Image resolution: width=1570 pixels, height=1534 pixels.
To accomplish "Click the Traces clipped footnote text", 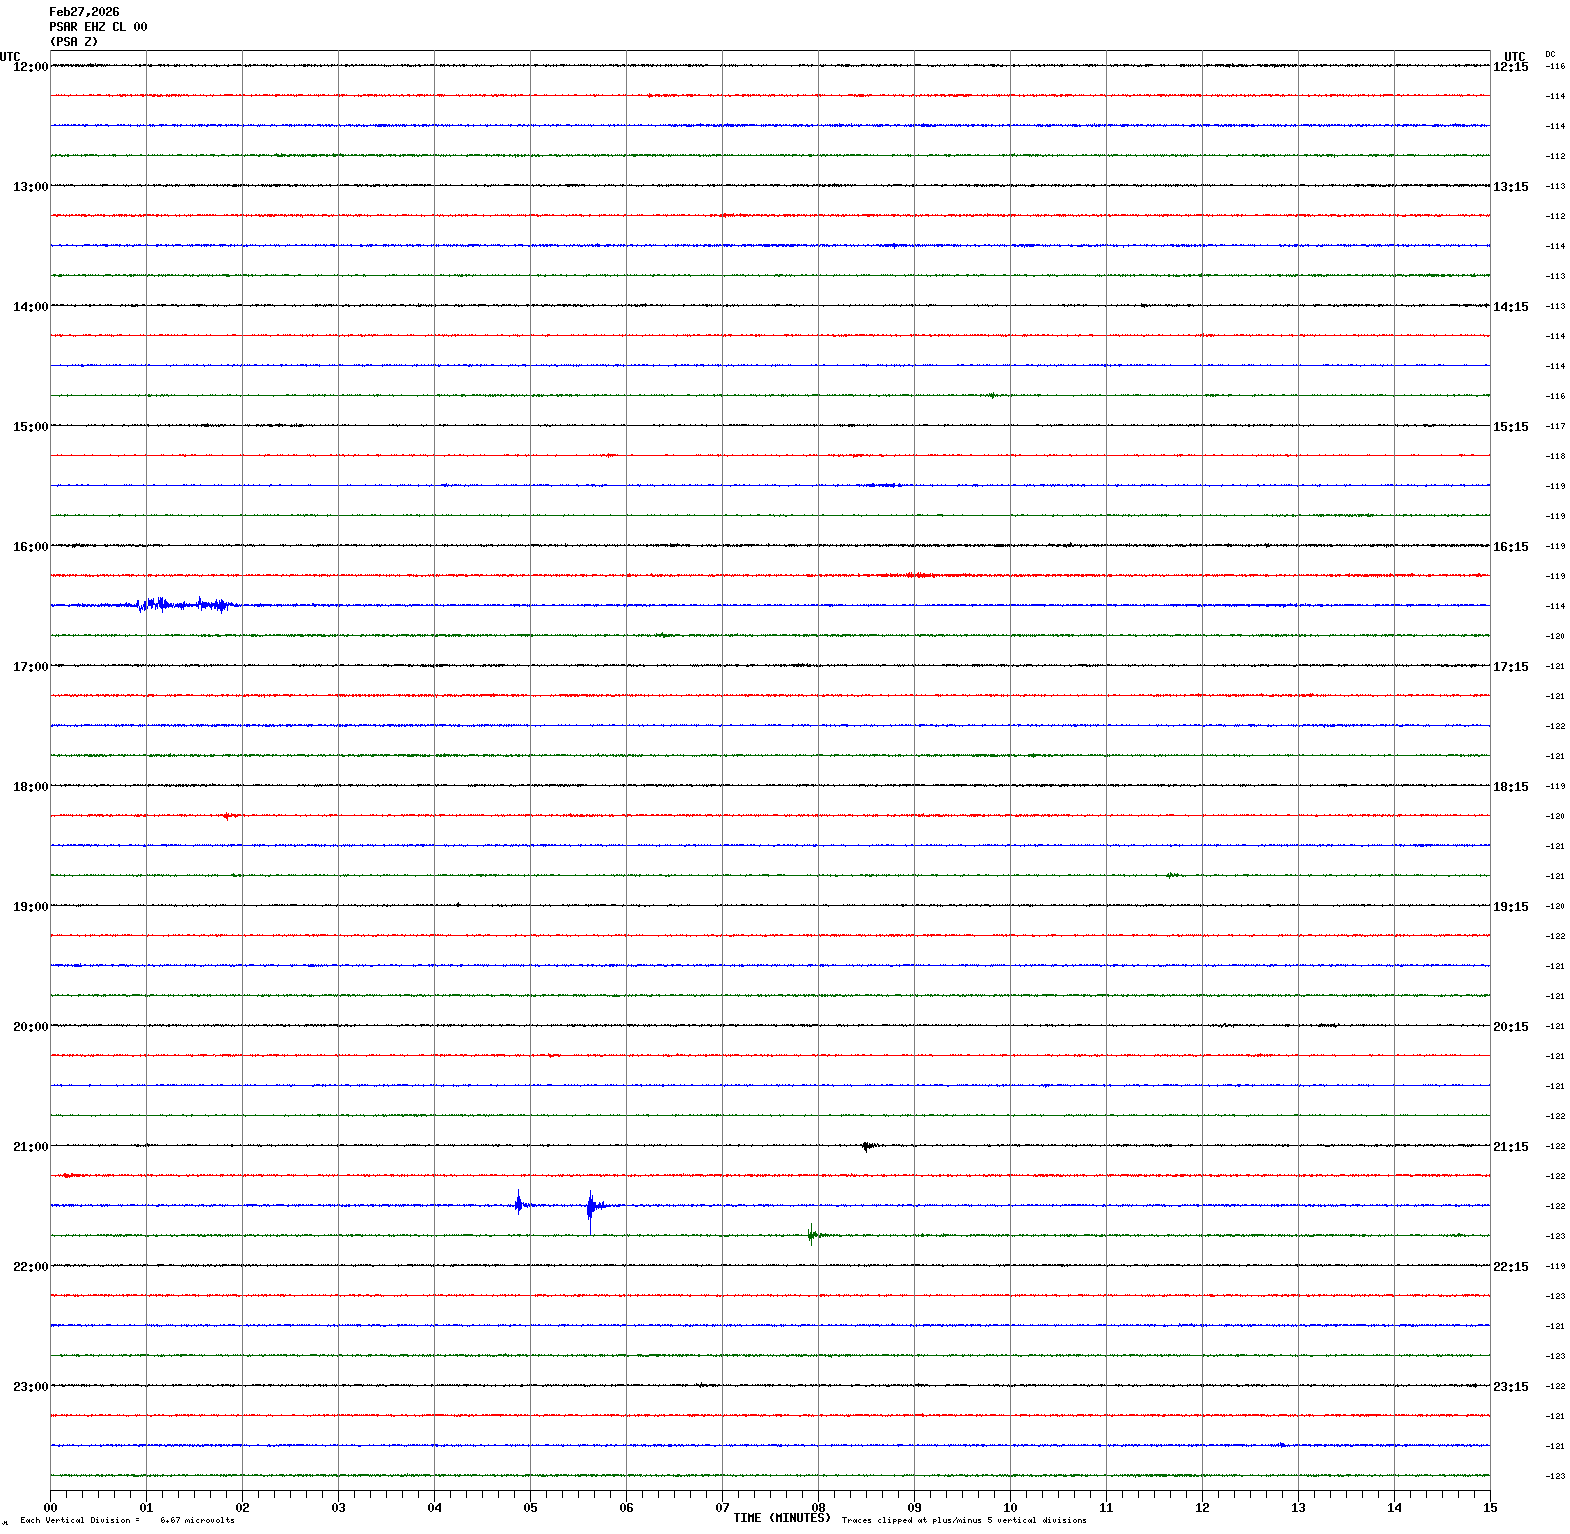I will 963,1520.
